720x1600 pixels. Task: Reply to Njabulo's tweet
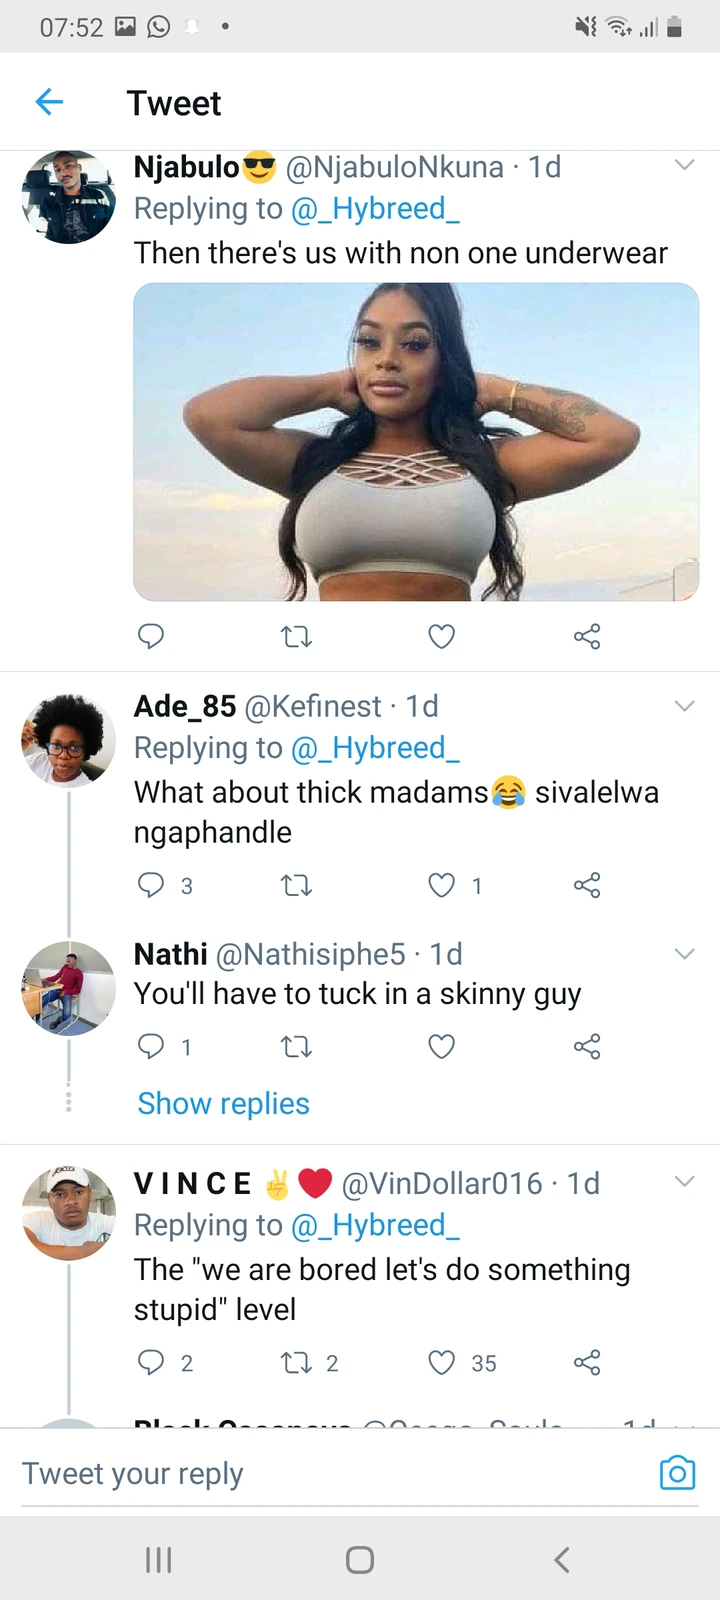click(151, 636)
